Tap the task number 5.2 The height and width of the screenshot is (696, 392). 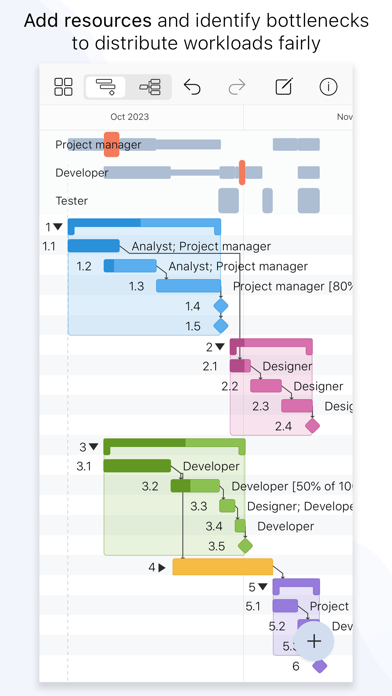tap(277, 626)
